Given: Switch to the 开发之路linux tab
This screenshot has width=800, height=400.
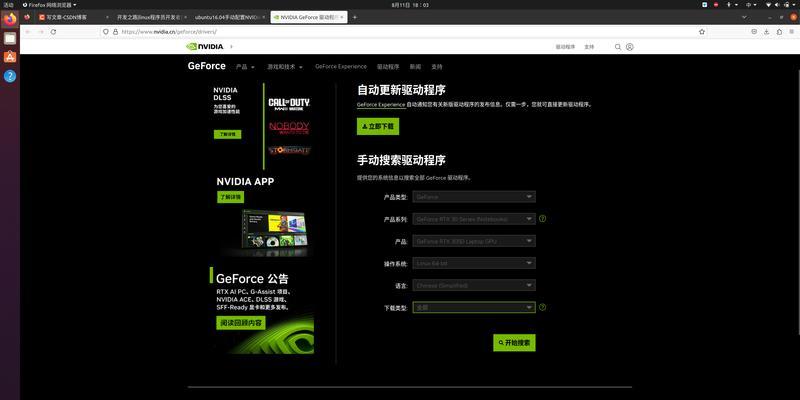Looking at the screenshot, I should (x=150, y=17).
